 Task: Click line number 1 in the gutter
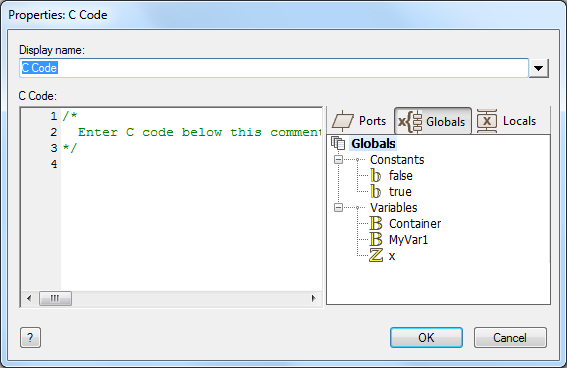(54, 116)
